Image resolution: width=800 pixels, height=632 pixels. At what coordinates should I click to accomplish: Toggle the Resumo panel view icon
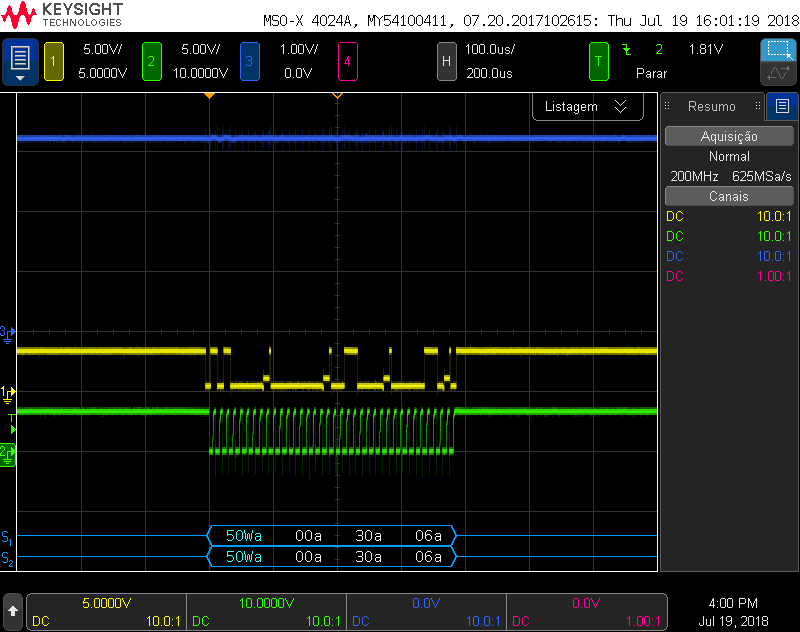(x=782, y=106)
